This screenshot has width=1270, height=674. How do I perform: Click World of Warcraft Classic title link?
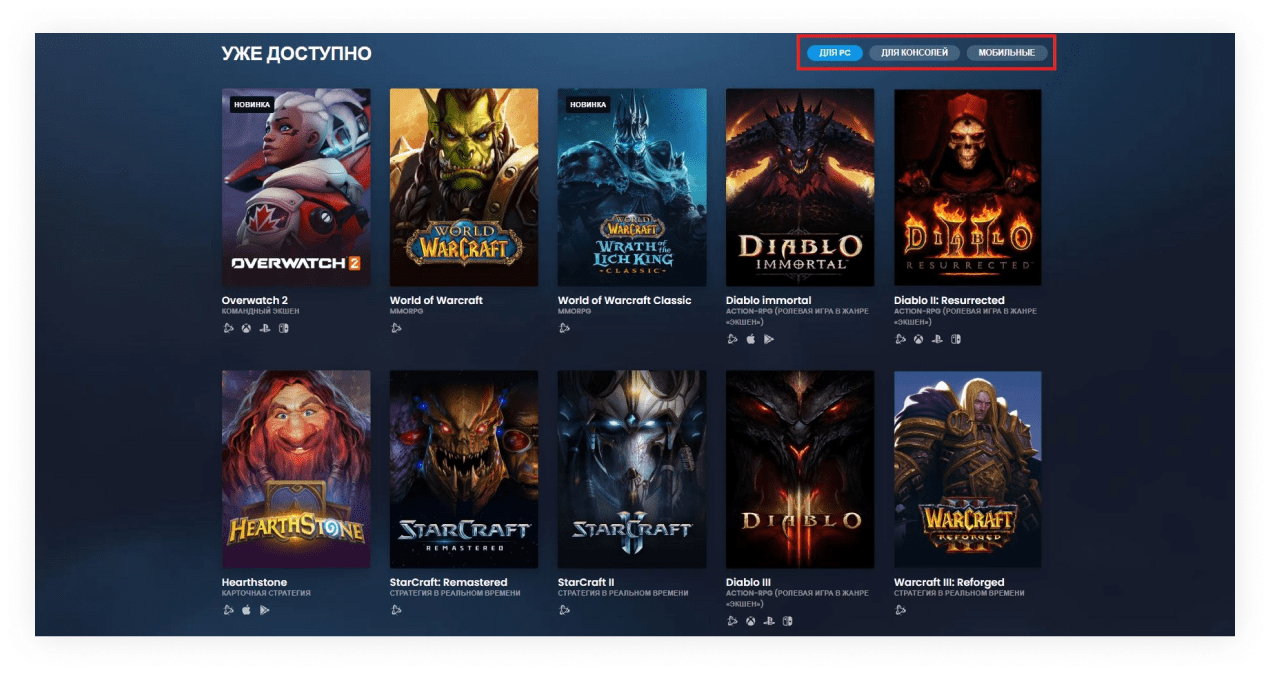624,300
